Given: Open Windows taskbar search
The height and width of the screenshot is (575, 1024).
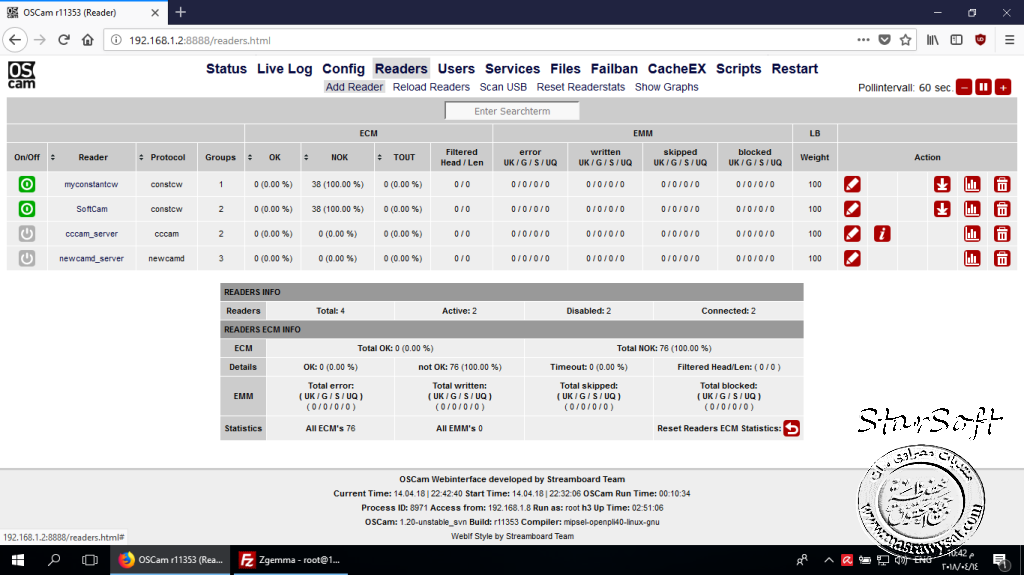Looking at the screenshot, I should tap(54, 560).
